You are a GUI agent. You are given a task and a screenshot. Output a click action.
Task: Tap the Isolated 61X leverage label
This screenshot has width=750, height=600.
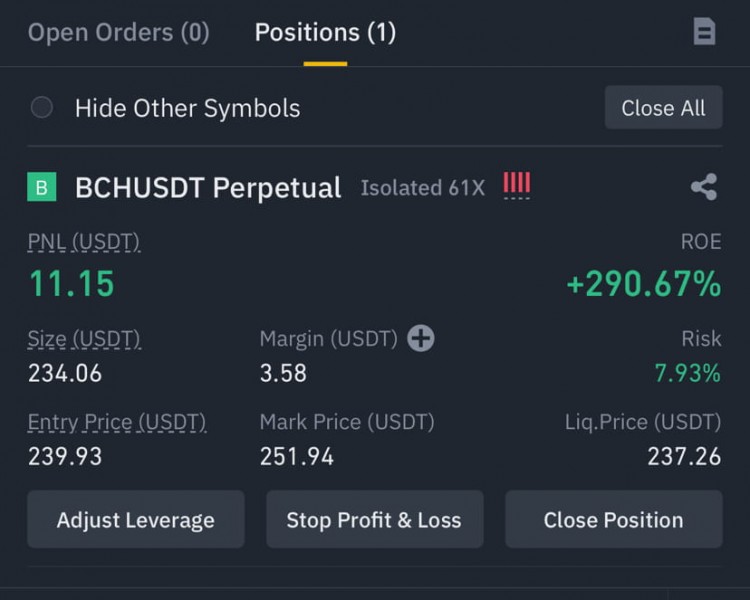click(422, 188)
